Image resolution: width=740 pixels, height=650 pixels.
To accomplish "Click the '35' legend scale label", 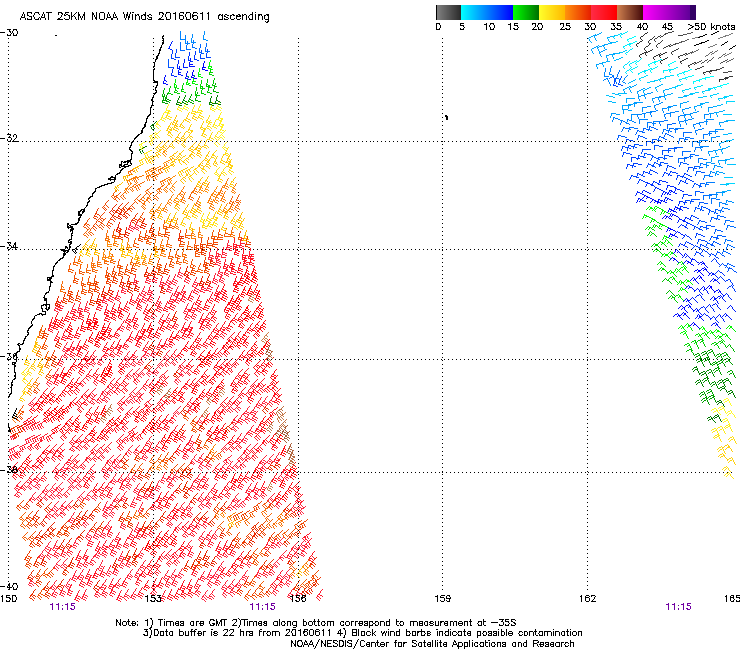I will [x=616, y=27].
